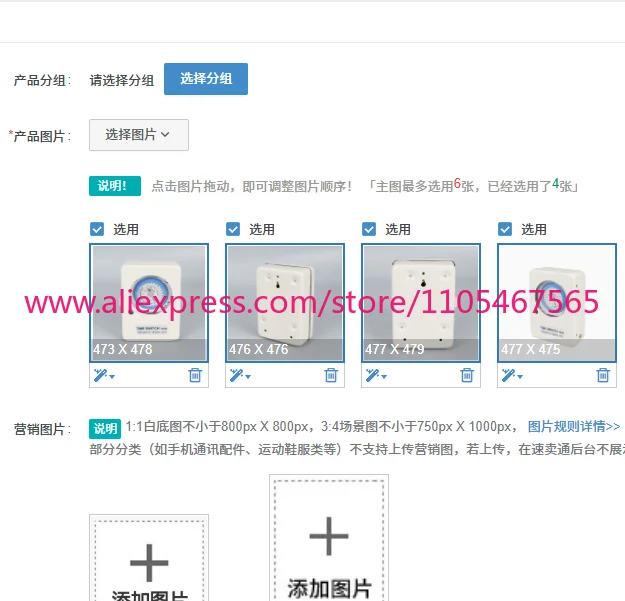Uncheck 选用 for the 477 X 475 image

click(505, 229)
